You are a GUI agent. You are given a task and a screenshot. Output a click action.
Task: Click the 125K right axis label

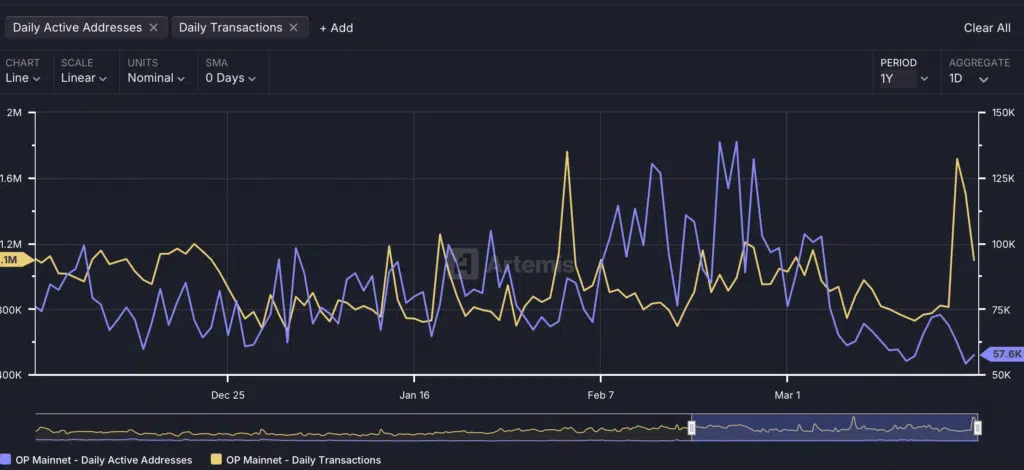1003,178
